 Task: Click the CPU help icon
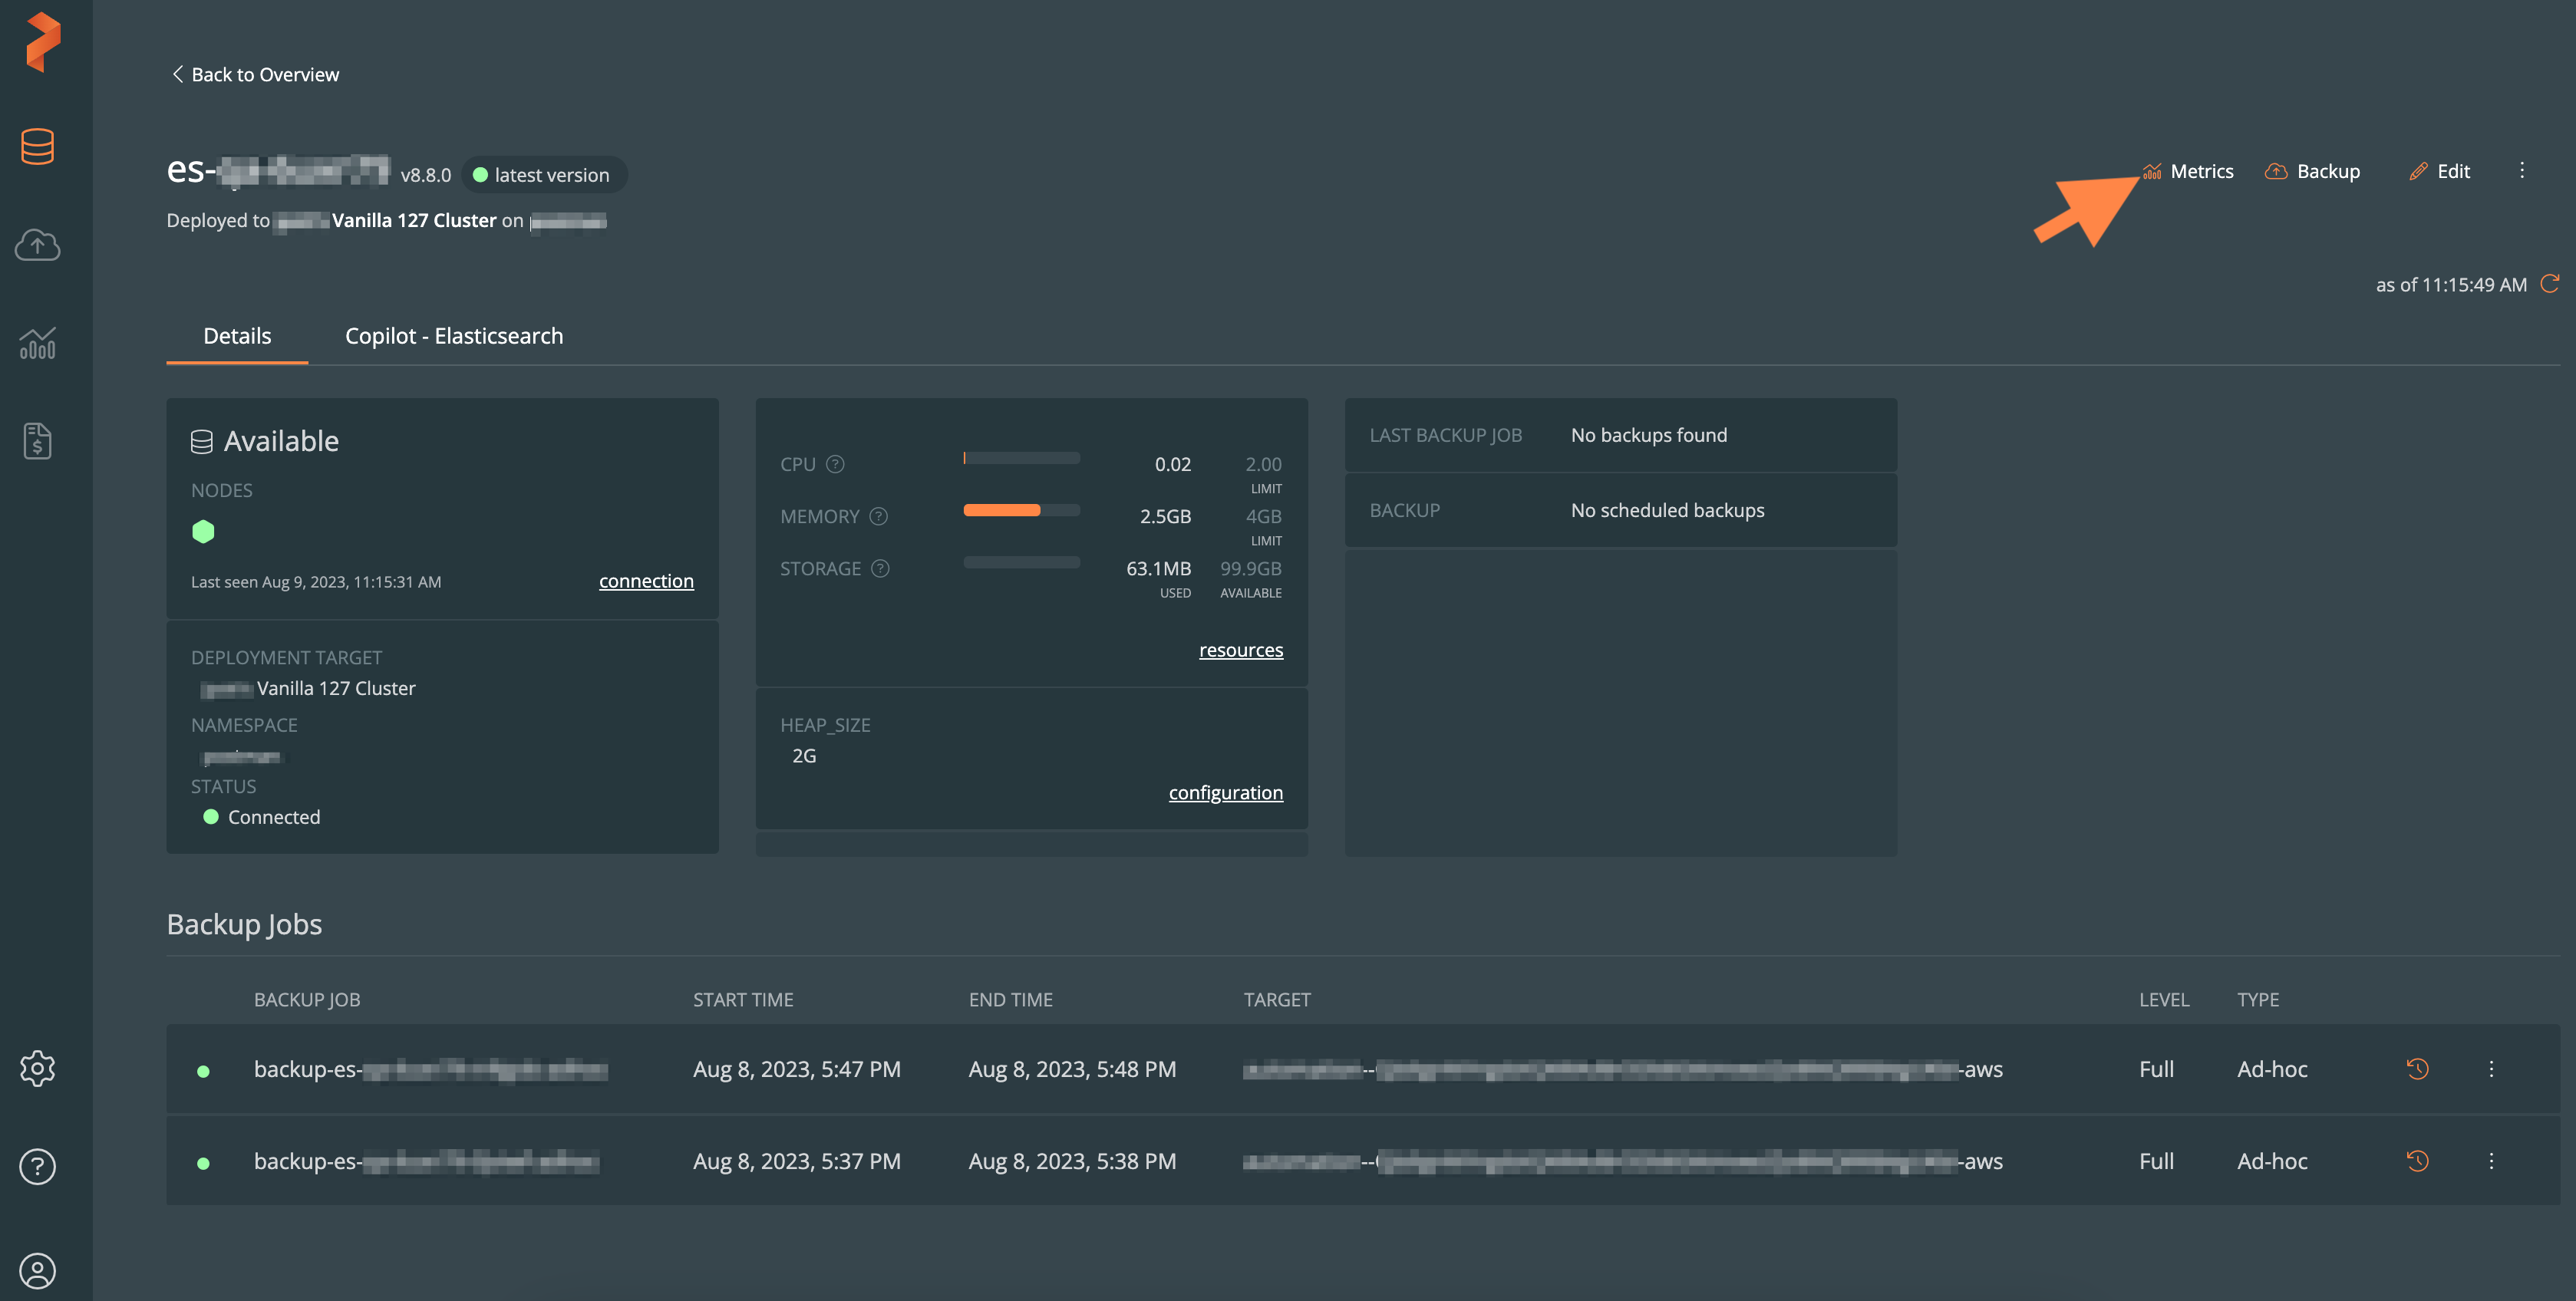[835, 464]
